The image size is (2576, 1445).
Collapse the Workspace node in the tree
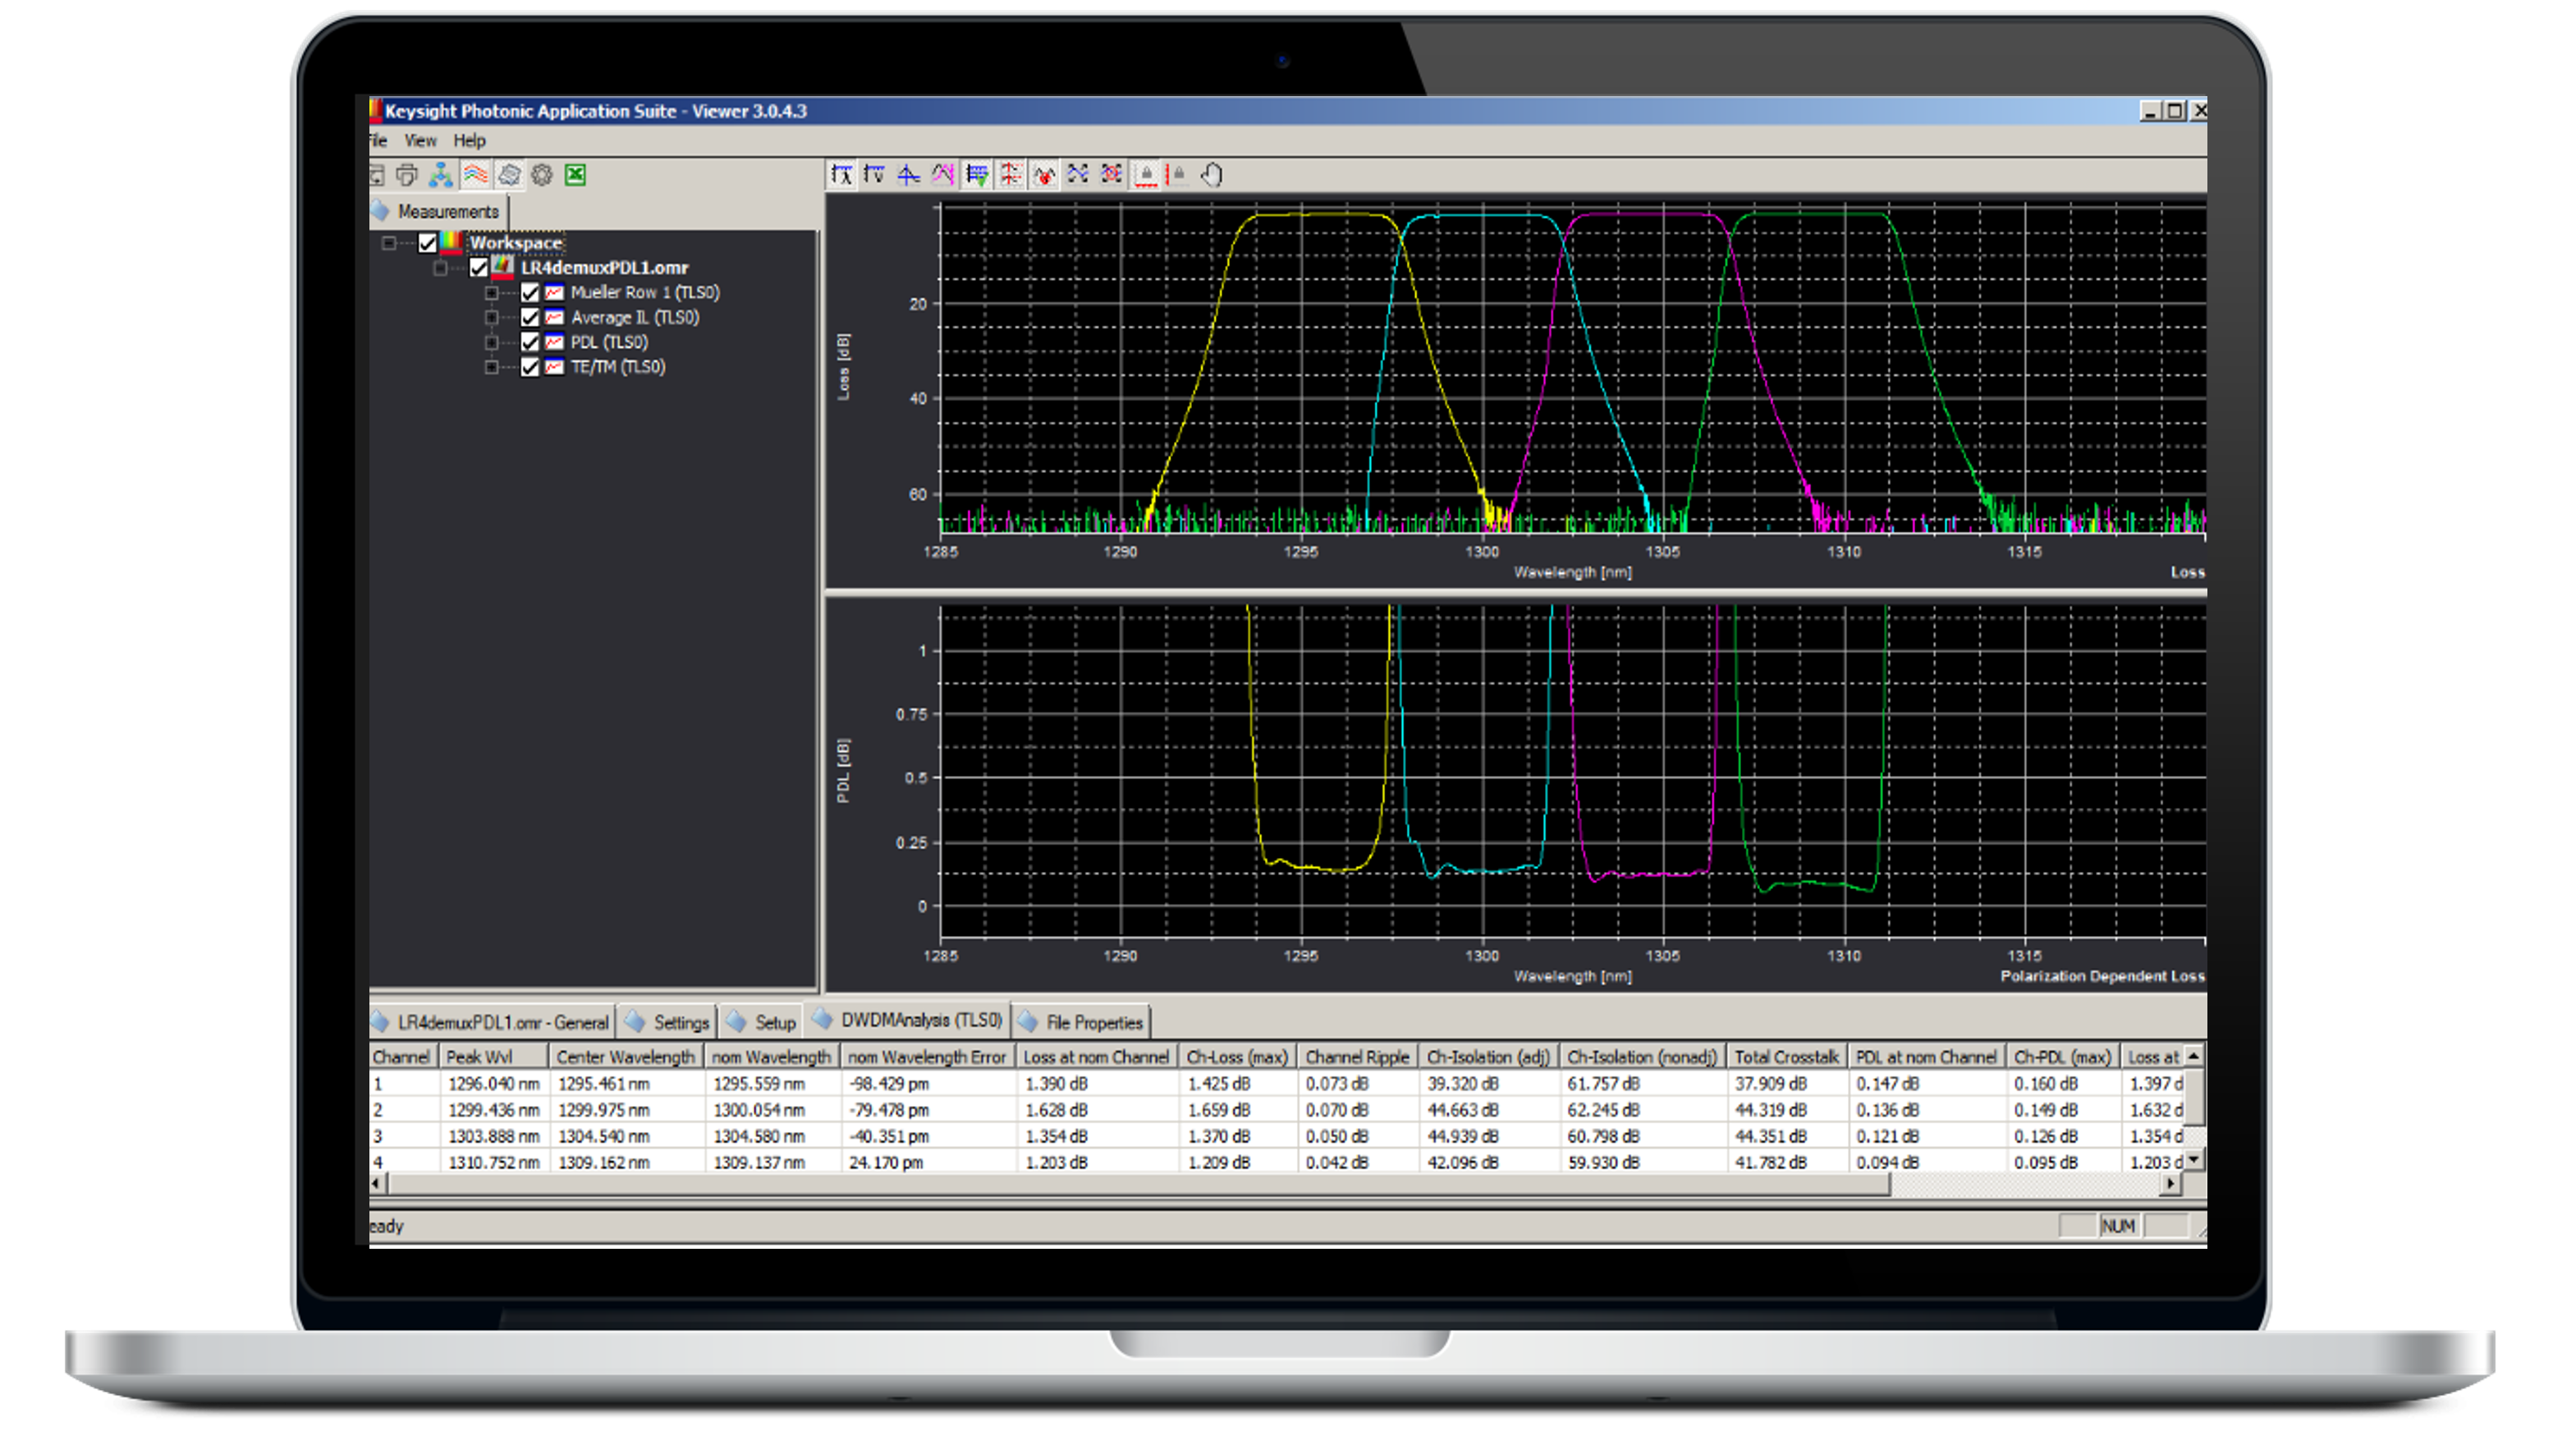click(x=390, y=241)
